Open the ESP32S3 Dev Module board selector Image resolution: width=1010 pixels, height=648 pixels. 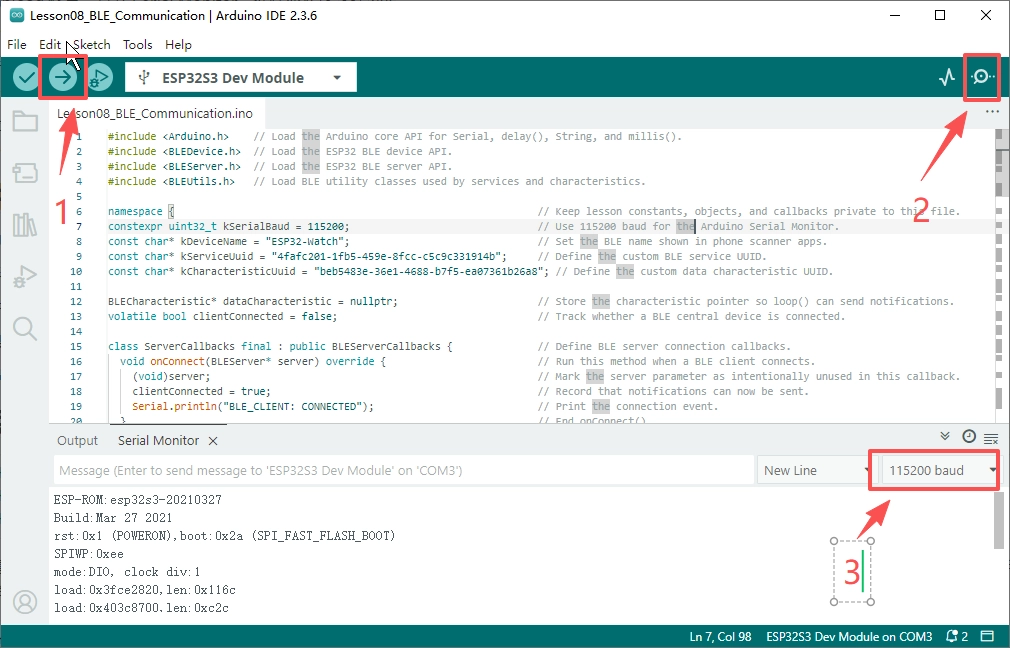240,78
